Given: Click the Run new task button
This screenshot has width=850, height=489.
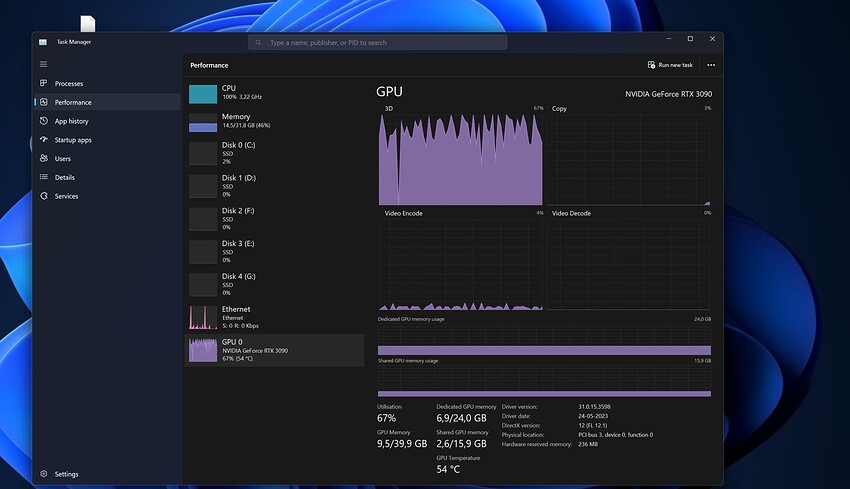Looking at the screenshot, I should pyautogui.click(x=669, y=65).
